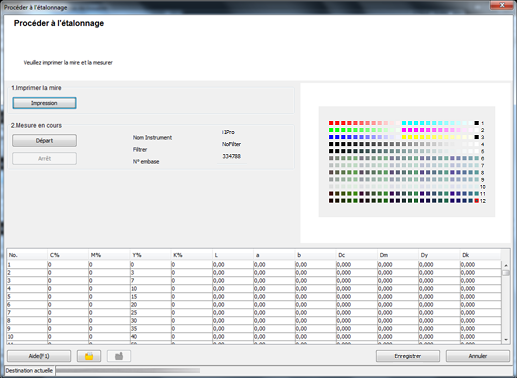517x378 pixels.
Task: Click the Destination actuelle progress bar
Action: (128, 370)
